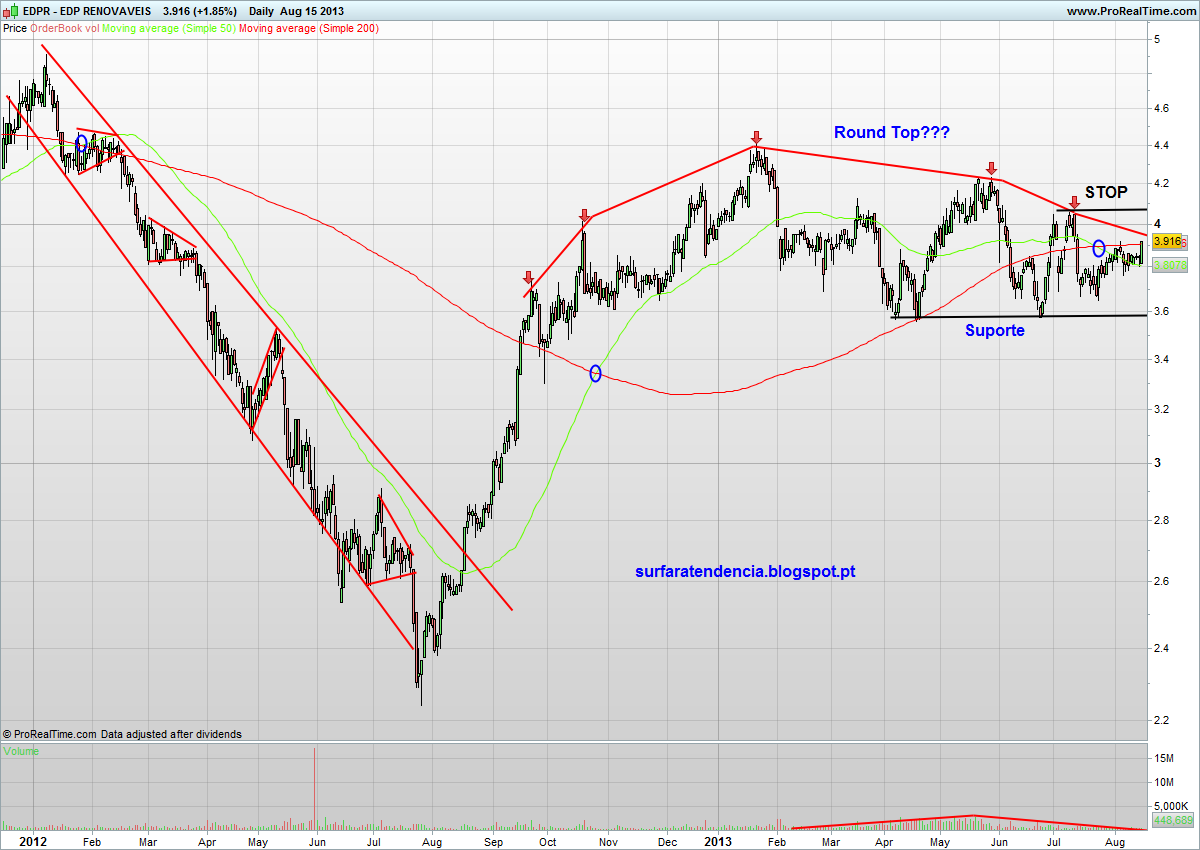Viewport: 1200px width, 850px height.
Task: Expand the Volume panel label
Action: coord(22,750)
